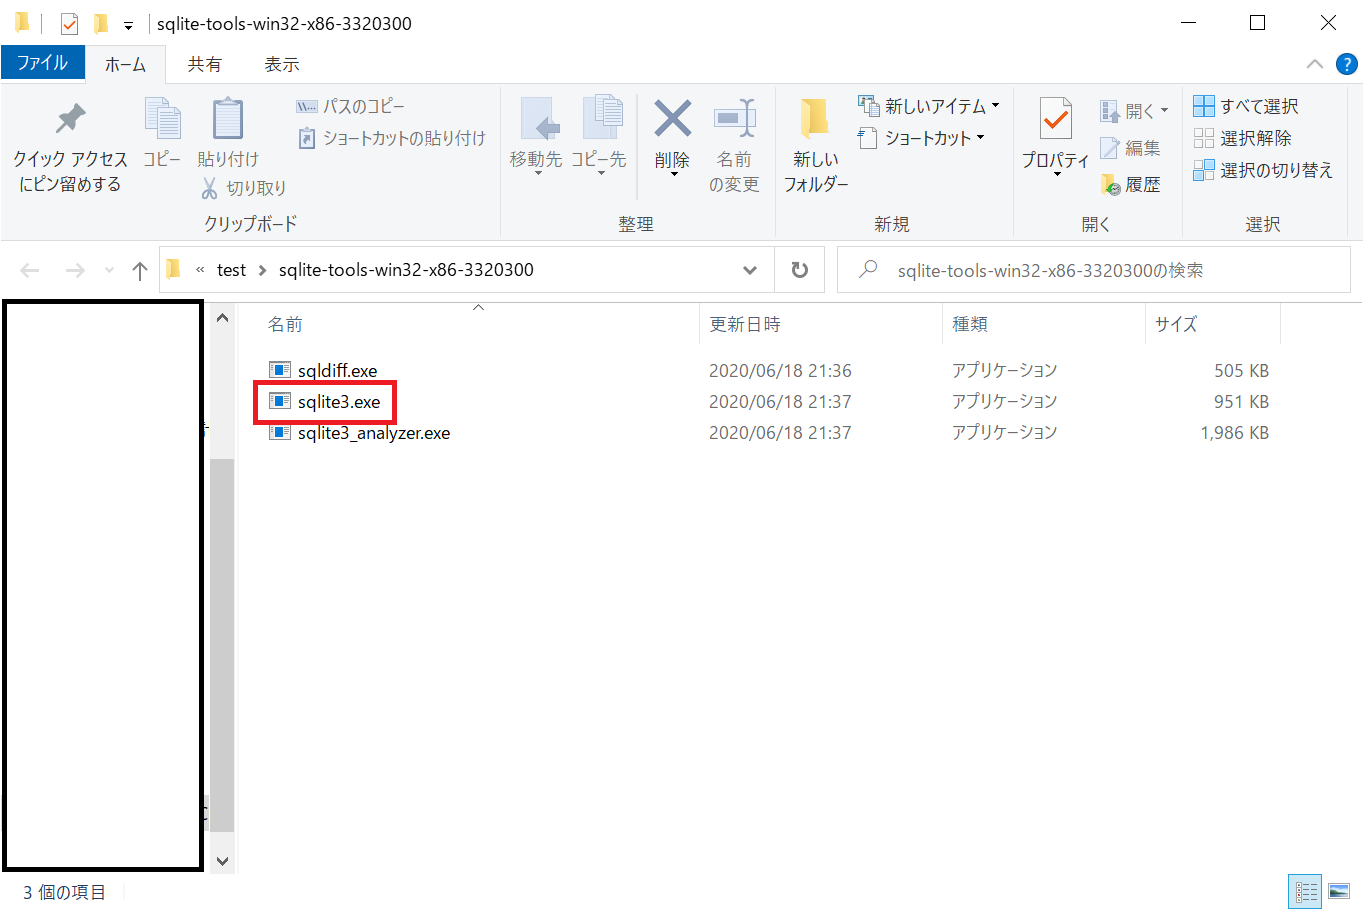Click Paste shortcut (ショートカットの貼り付け)
Image resolution: width=1363 pixels, height=909 pixels.
[391, 138]
